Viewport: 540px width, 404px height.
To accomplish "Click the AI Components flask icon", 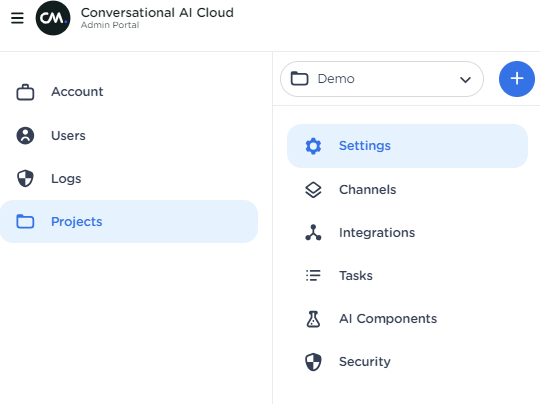I will pyautogui.click(x=313, y=319).
